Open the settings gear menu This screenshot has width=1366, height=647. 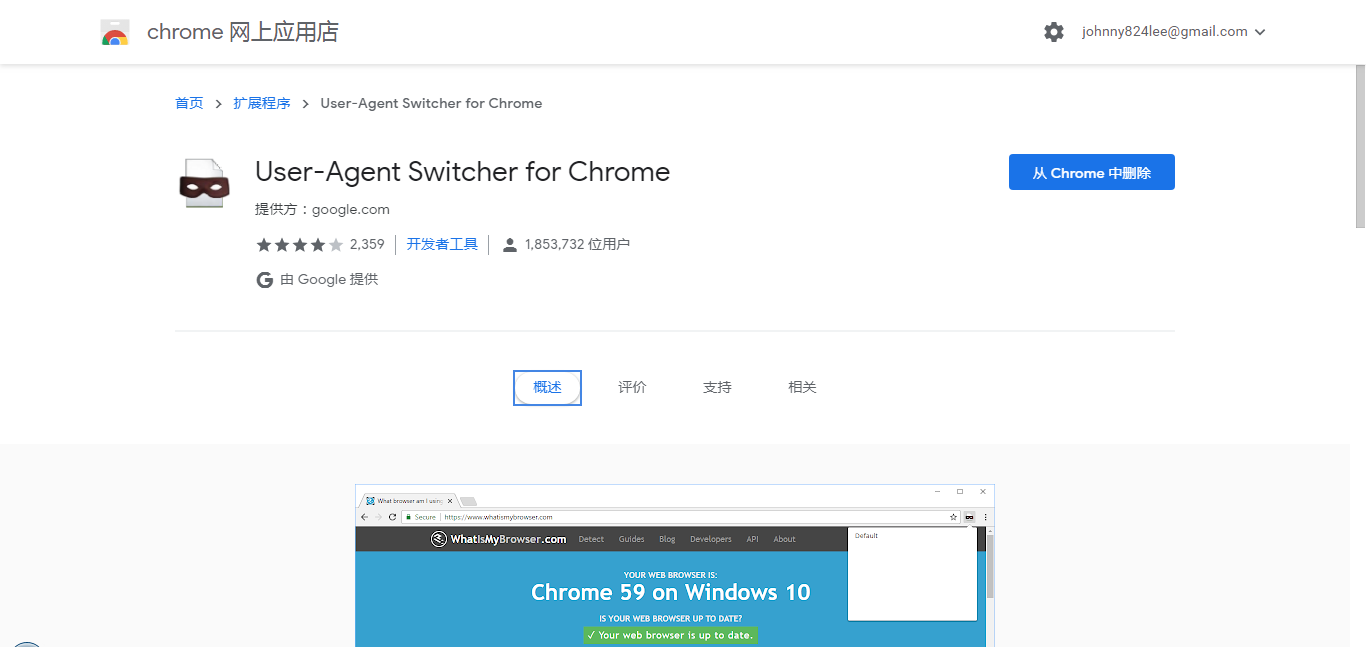point(1054,32)
